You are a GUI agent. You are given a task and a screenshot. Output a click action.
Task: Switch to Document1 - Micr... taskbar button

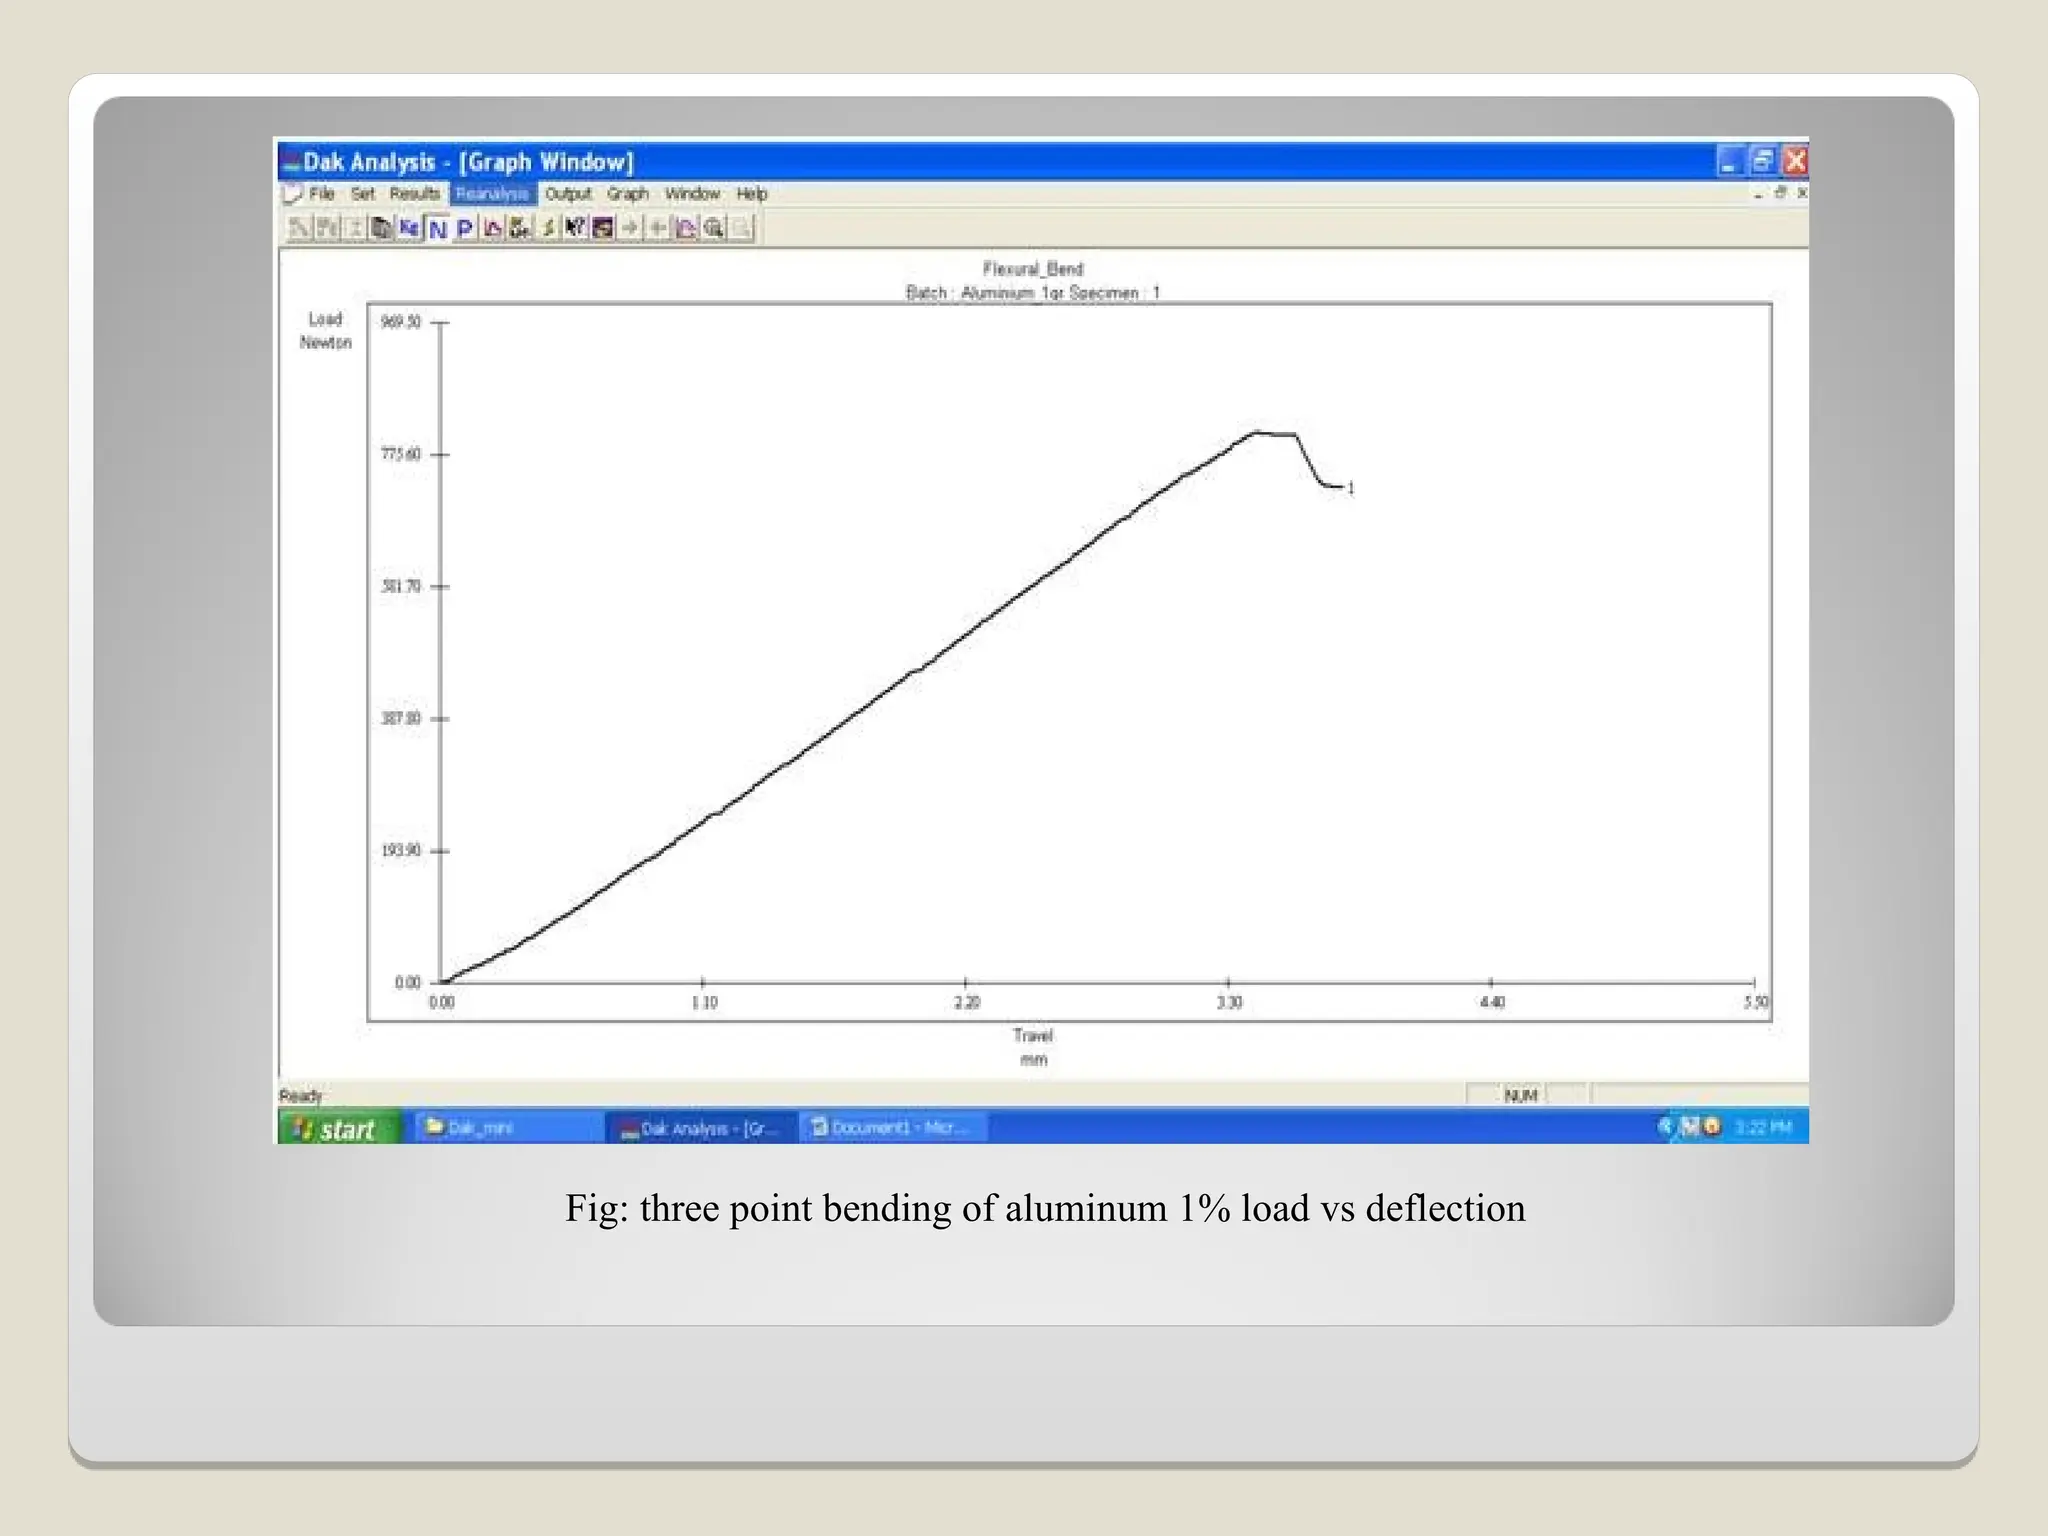[x=893, y=1128]
